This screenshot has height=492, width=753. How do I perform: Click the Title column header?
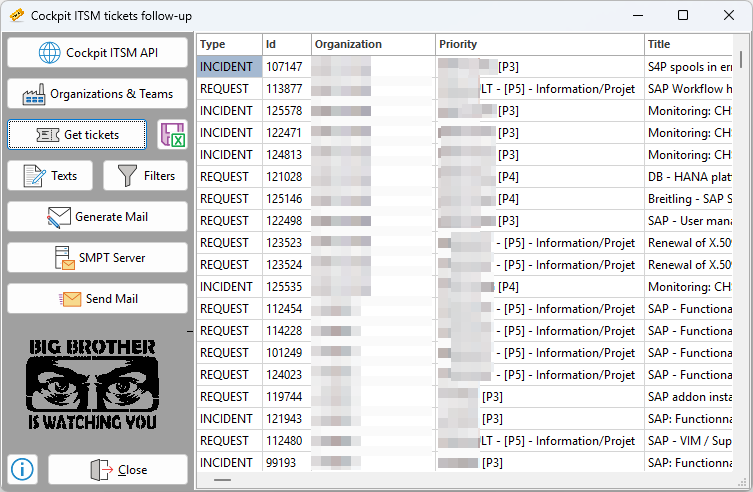[690, 44]
